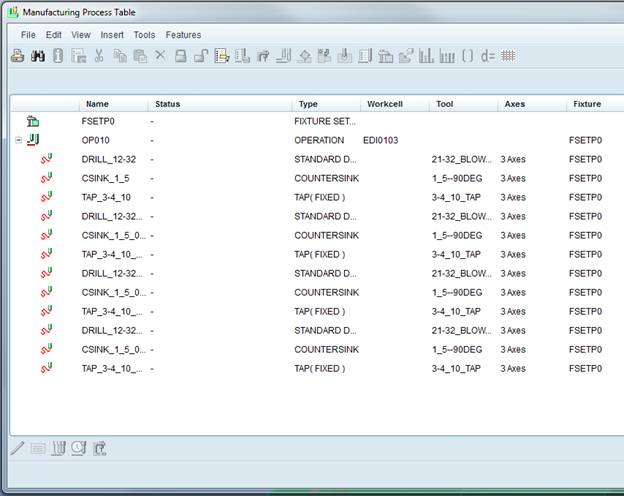Click the Workcell column header
The width and height of the screenshot is (624, 496).
pyautogui.click(x=385, y=104)
